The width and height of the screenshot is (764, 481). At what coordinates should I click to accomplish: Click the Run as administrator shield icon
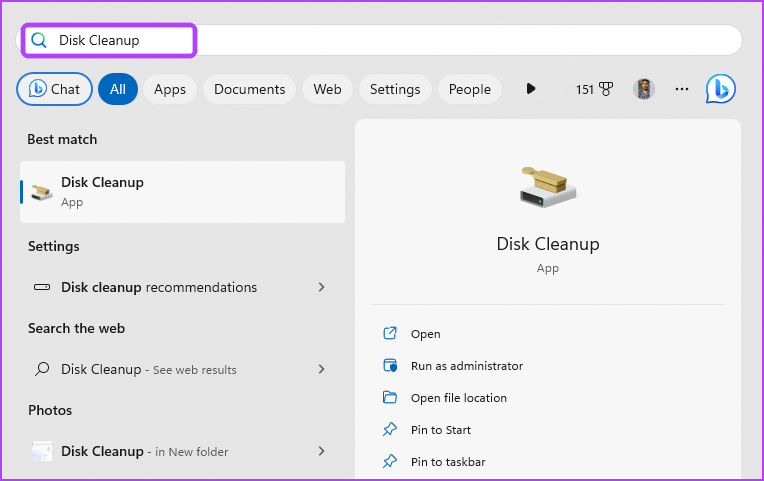coord(390,366)
